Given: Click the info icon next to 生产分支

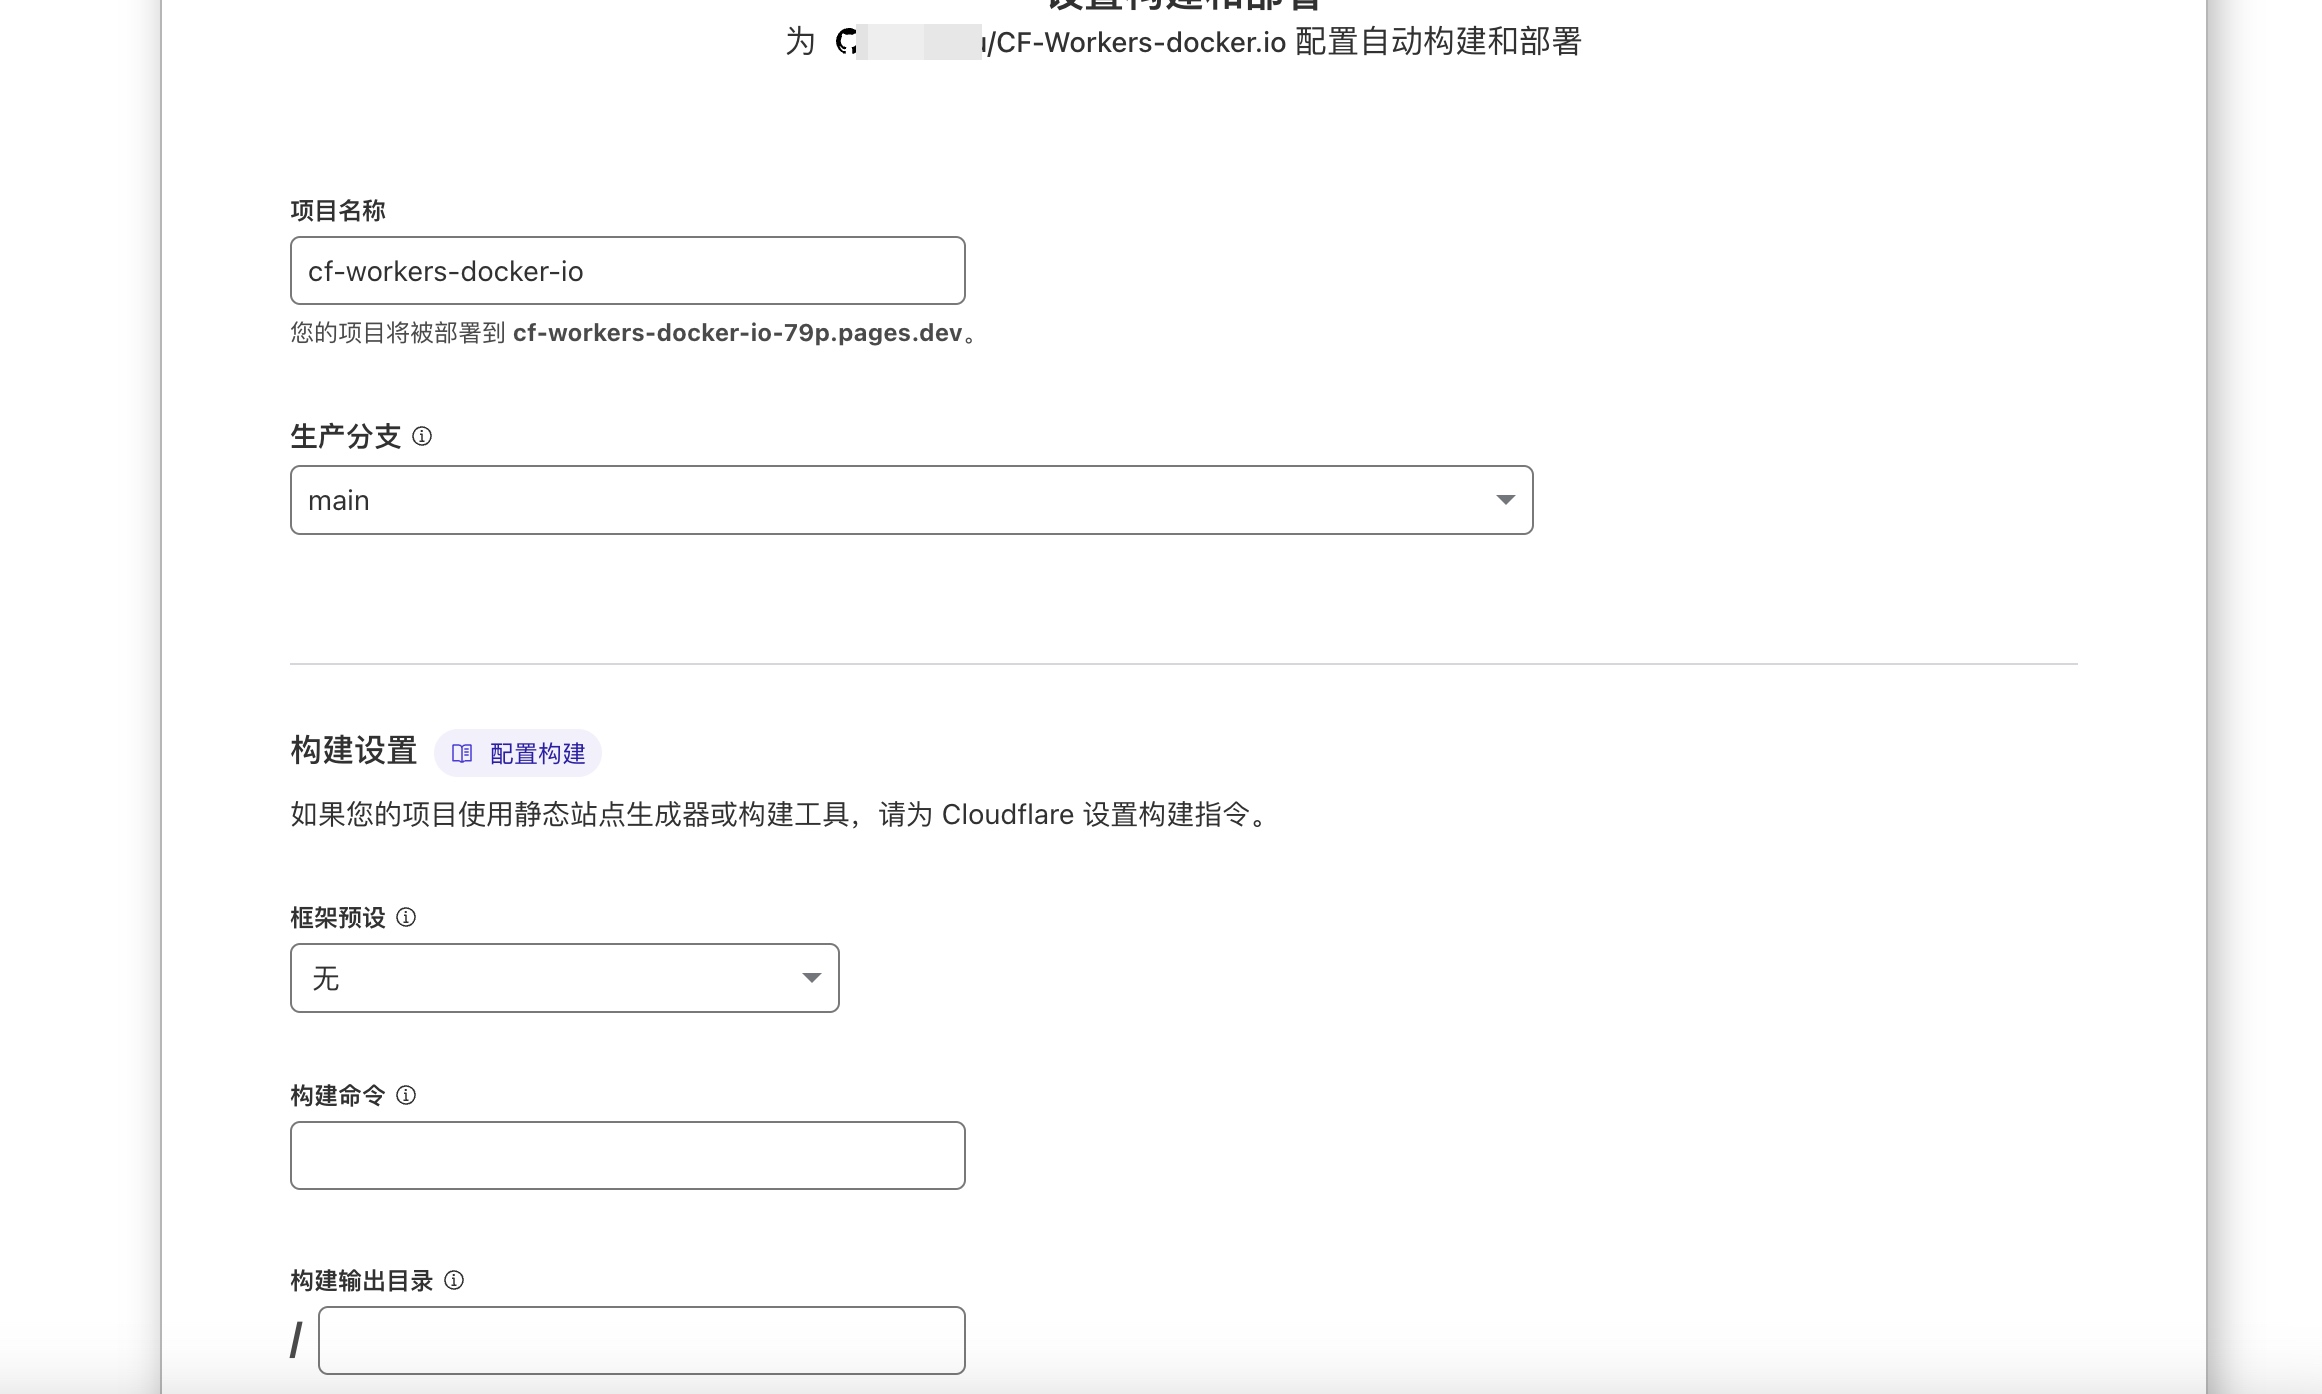Looking at the screenshot, I should 422,436.
